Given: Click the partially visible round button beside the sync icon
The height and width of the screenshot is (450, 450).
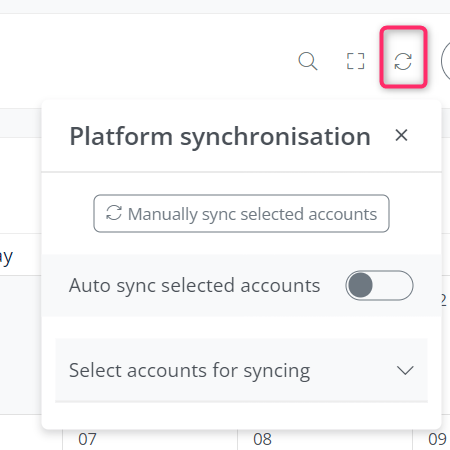Looking at the screenshot, I should (446, 62).
